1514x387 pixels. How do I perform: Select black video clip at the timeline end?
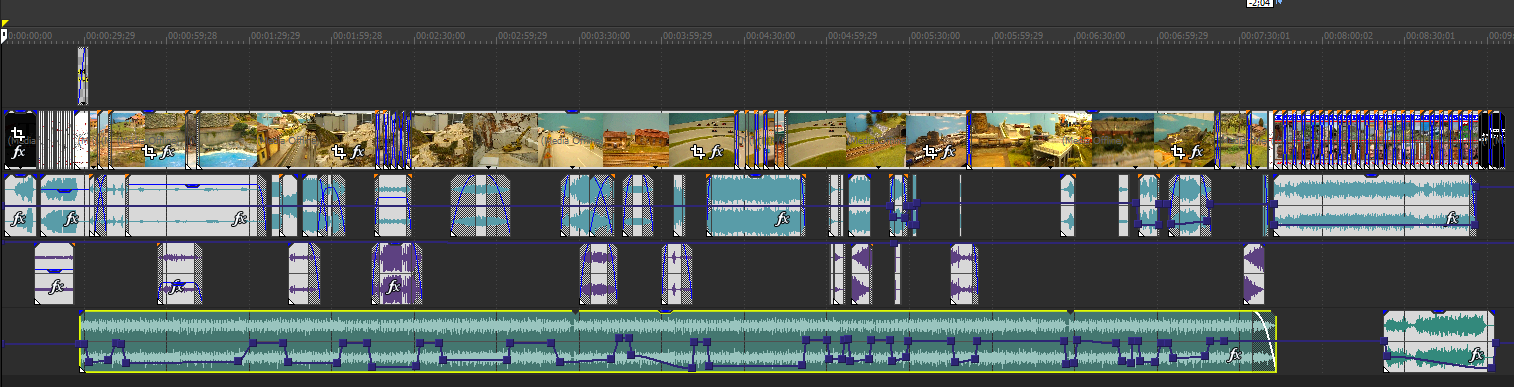(x=1493, y=139)
